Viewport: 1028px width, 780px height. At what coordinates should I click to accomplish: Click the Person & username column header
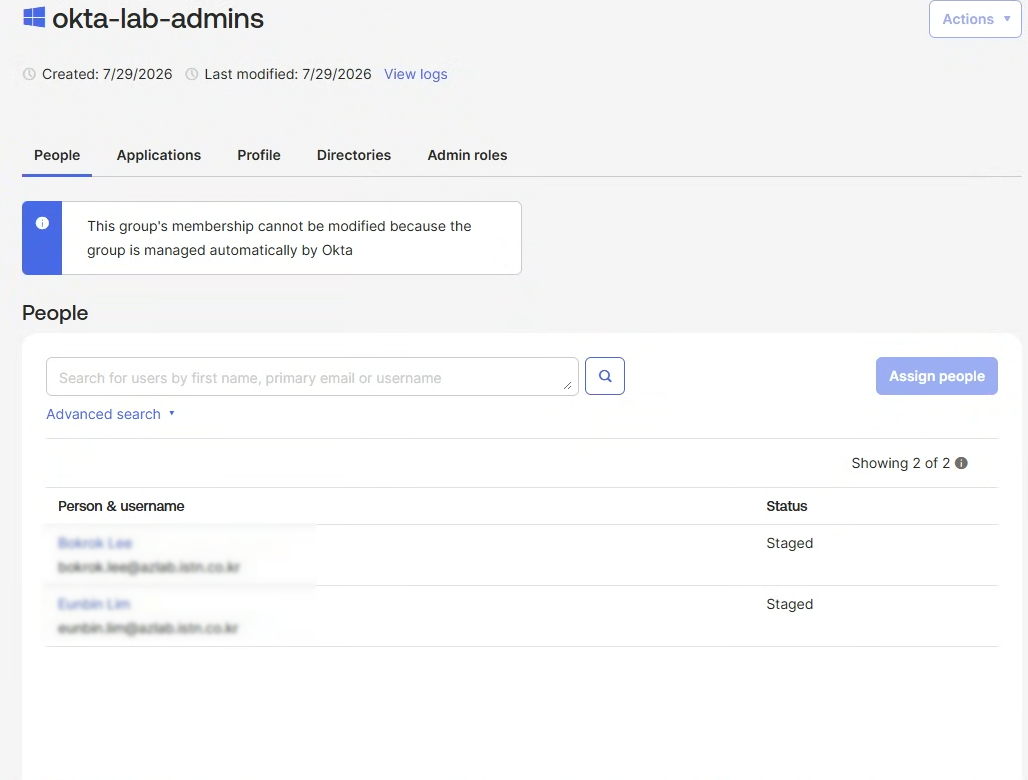pyautogui.click(x=121, y=506)
